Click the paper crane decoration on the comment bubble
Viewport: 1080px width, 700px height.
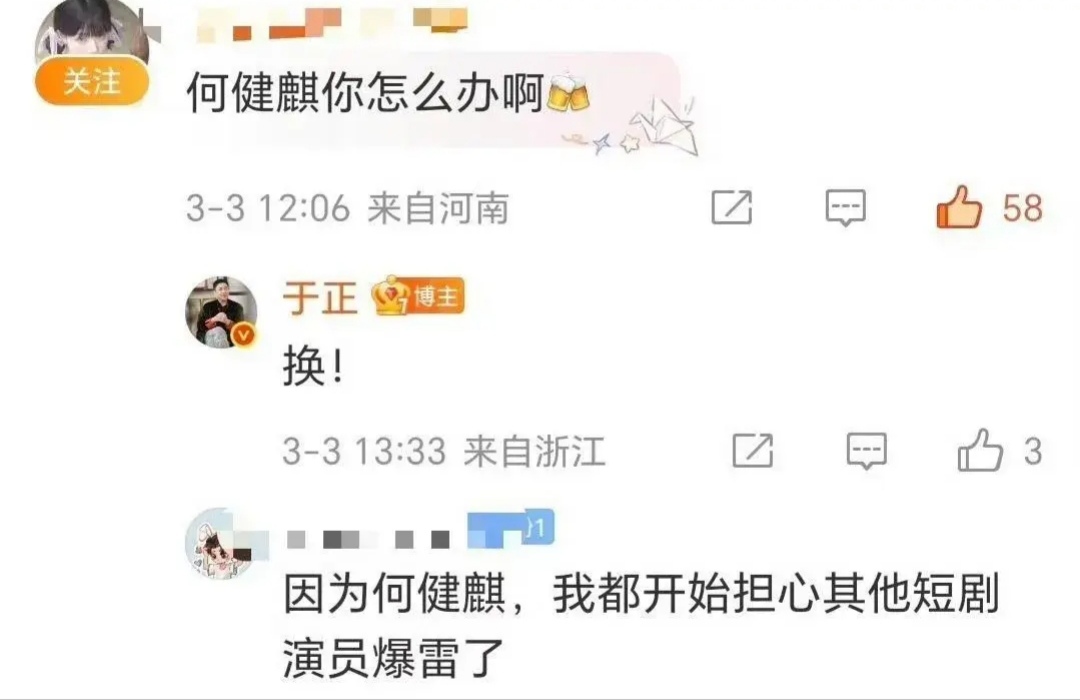click(x=661, y=126)
